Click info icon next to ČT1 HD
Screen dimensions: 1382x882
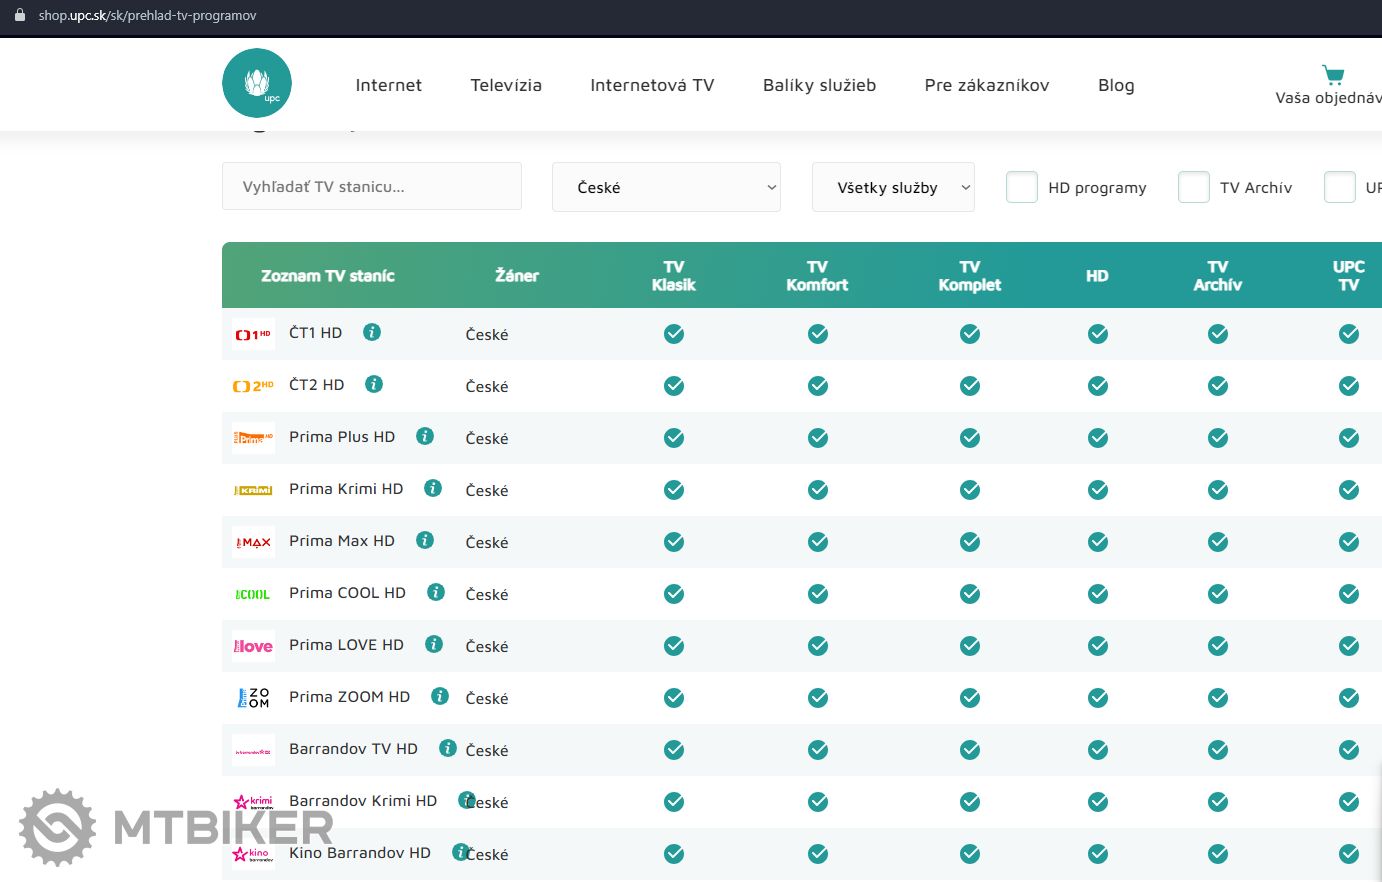pyautogui.click(x=372, y=332)
